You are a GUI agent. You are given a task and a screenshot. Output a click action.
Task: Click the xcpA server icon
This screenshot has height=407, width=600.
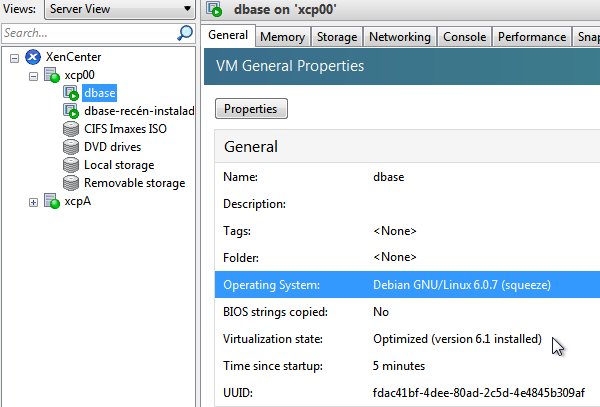click(x=52, y=201)
